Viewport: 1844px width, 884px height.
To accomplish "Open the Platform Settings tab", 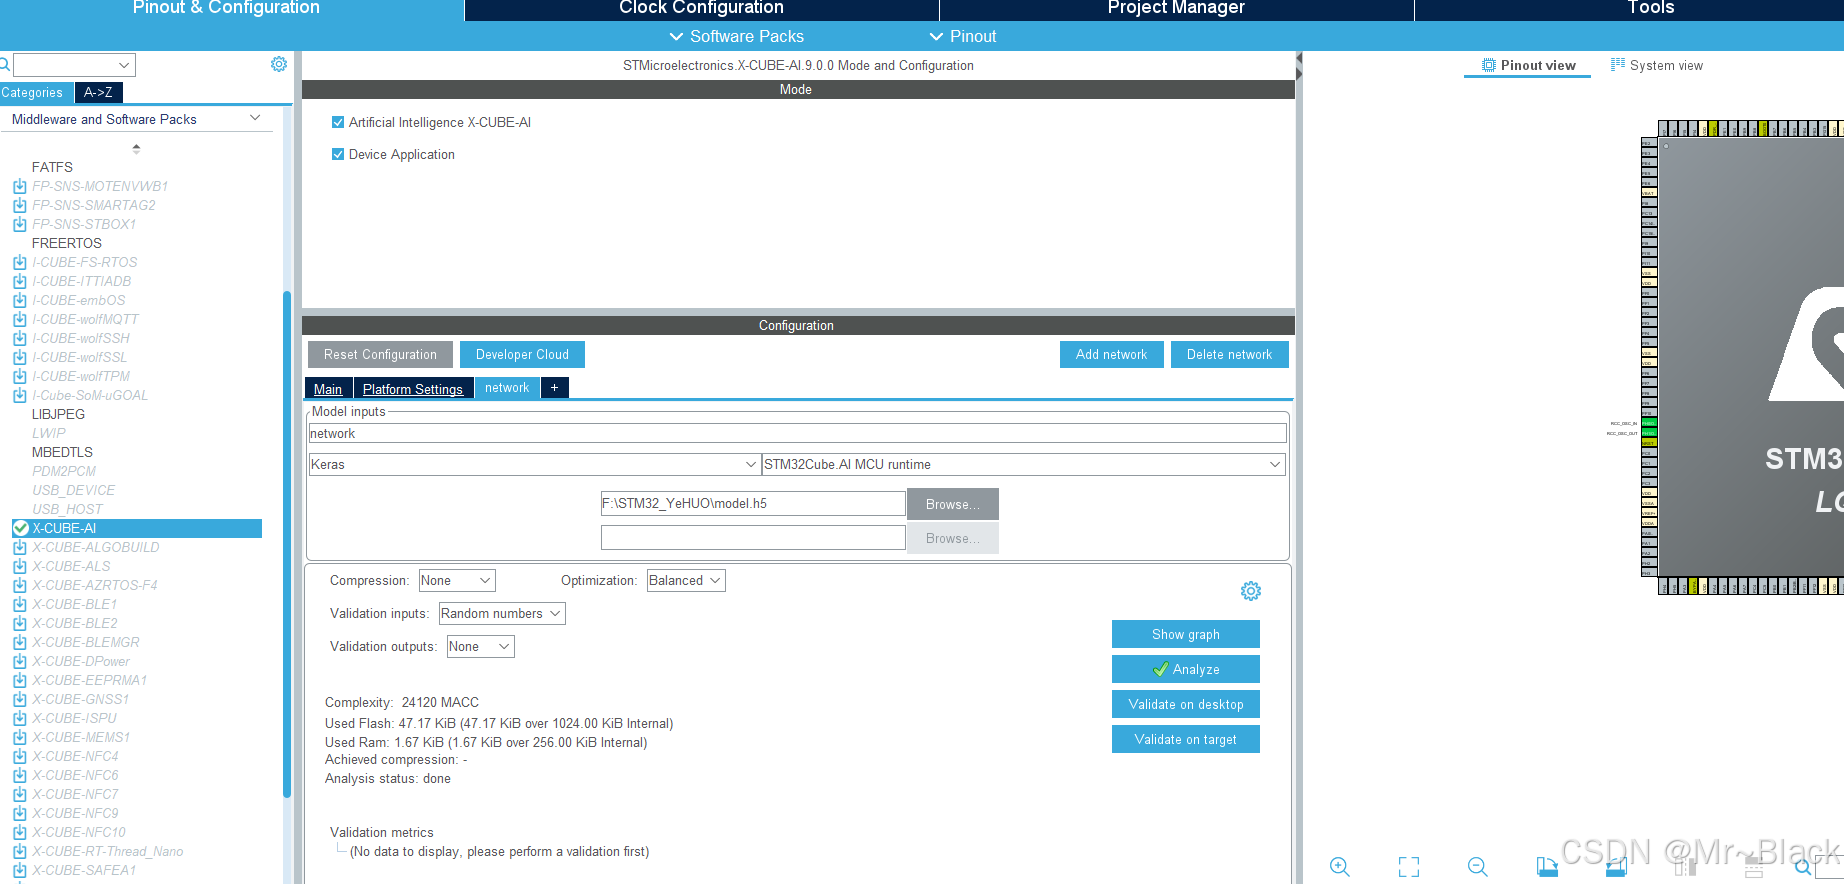I will click(x=413, y=388).
